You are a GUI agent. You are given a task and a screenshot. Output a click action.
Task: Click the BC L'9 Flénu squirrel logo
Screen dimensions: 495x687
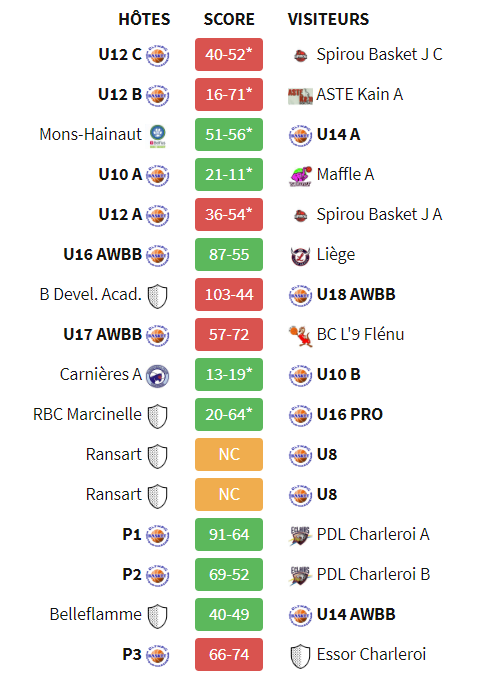pyautogui.click(x=301, y=336)
